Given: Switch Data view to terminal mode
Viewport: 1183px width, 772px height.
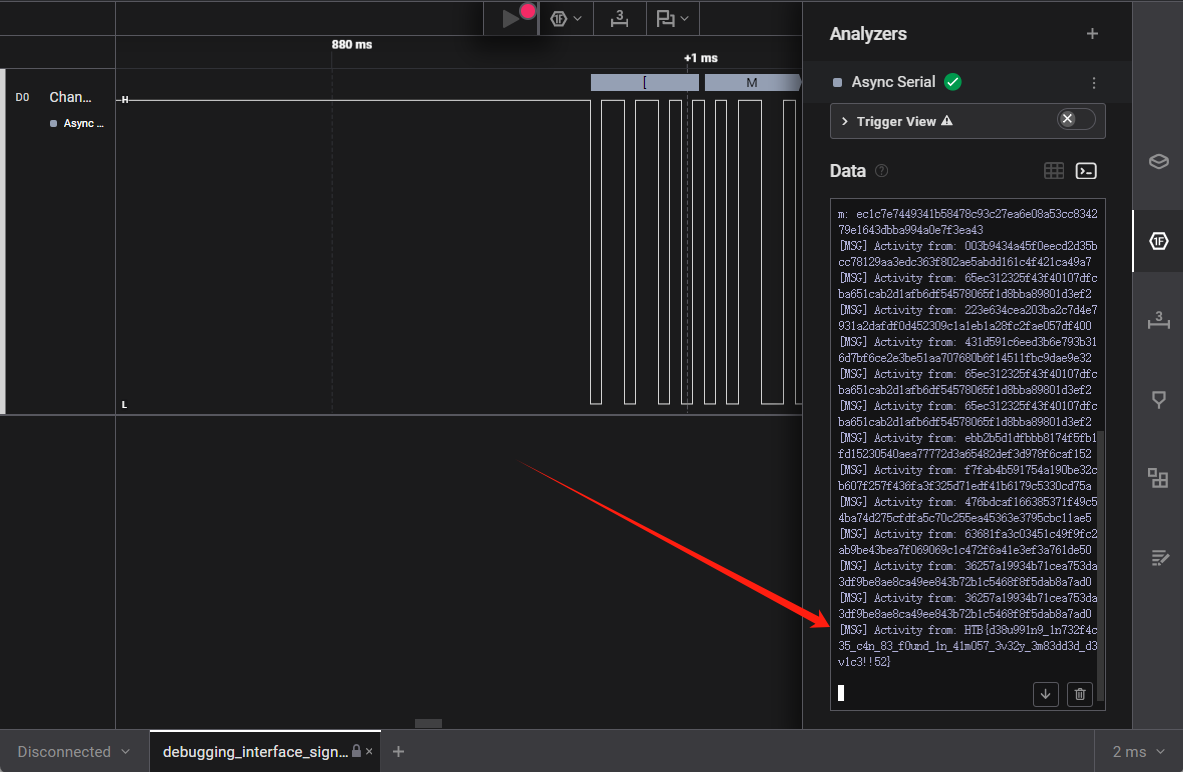Looking at the screenshot, I should [x=1086, y=171].
